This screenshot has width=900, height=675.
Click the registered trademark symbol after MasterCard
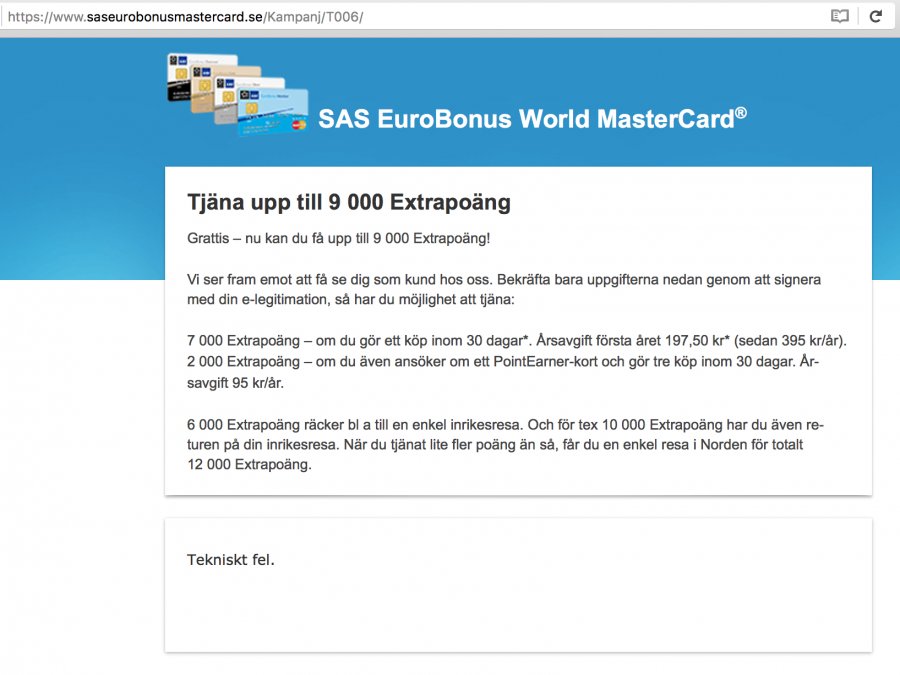click(x=741, y=113)
